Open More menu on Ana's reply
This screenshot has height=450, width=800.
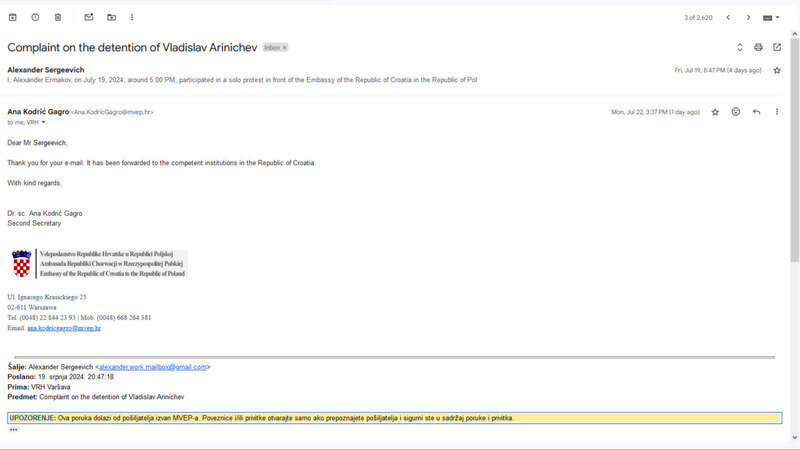(777, 112)
